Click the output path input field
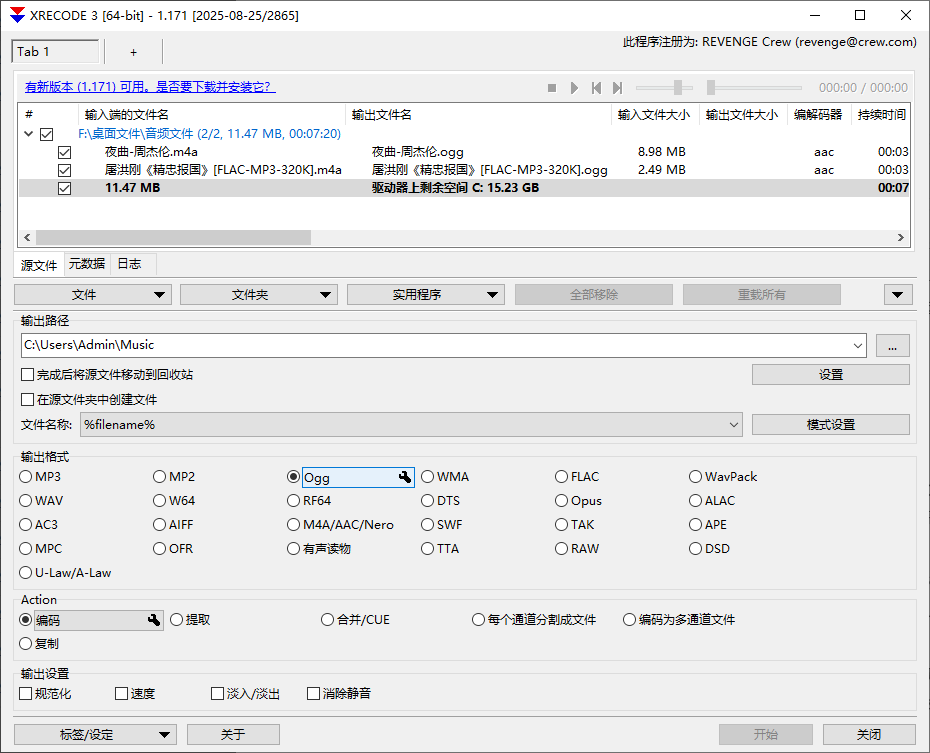The width and height of the screenshot is (930, 753). [x=440, y=344]
